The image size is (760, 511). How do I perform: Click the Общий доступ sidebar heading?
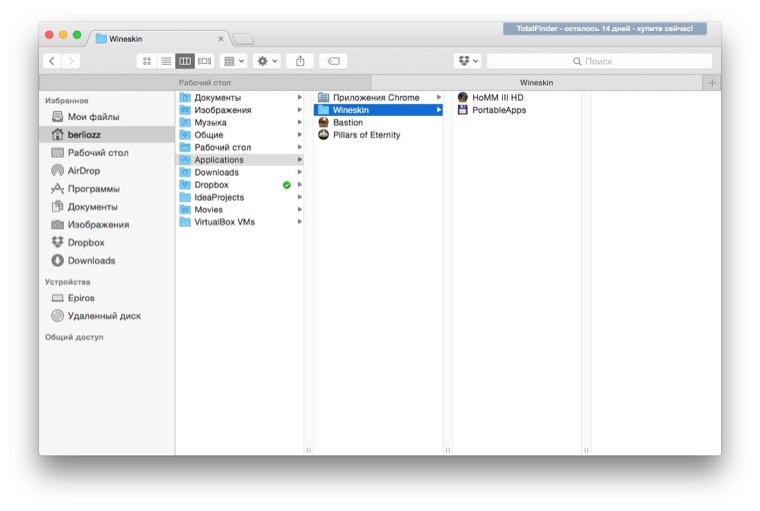(74, 337)
